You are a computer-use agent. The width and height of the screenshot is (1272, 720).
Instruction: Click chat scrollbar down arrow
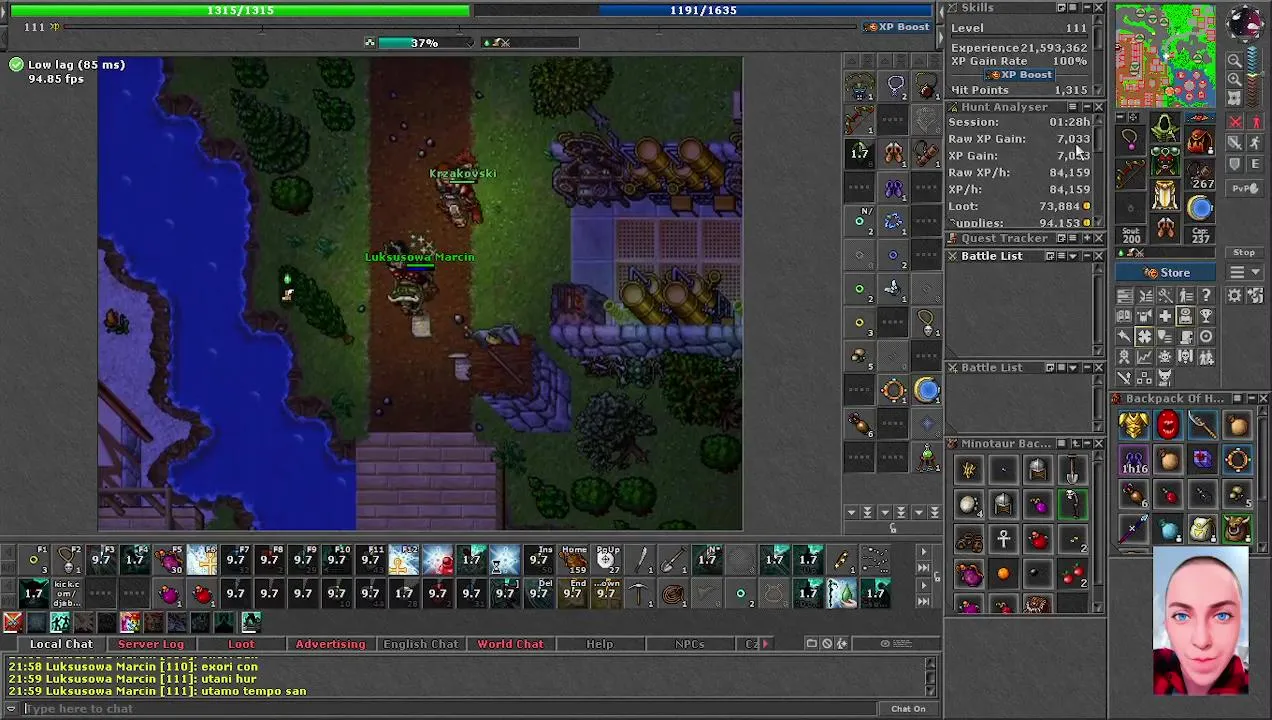(930, 690)
